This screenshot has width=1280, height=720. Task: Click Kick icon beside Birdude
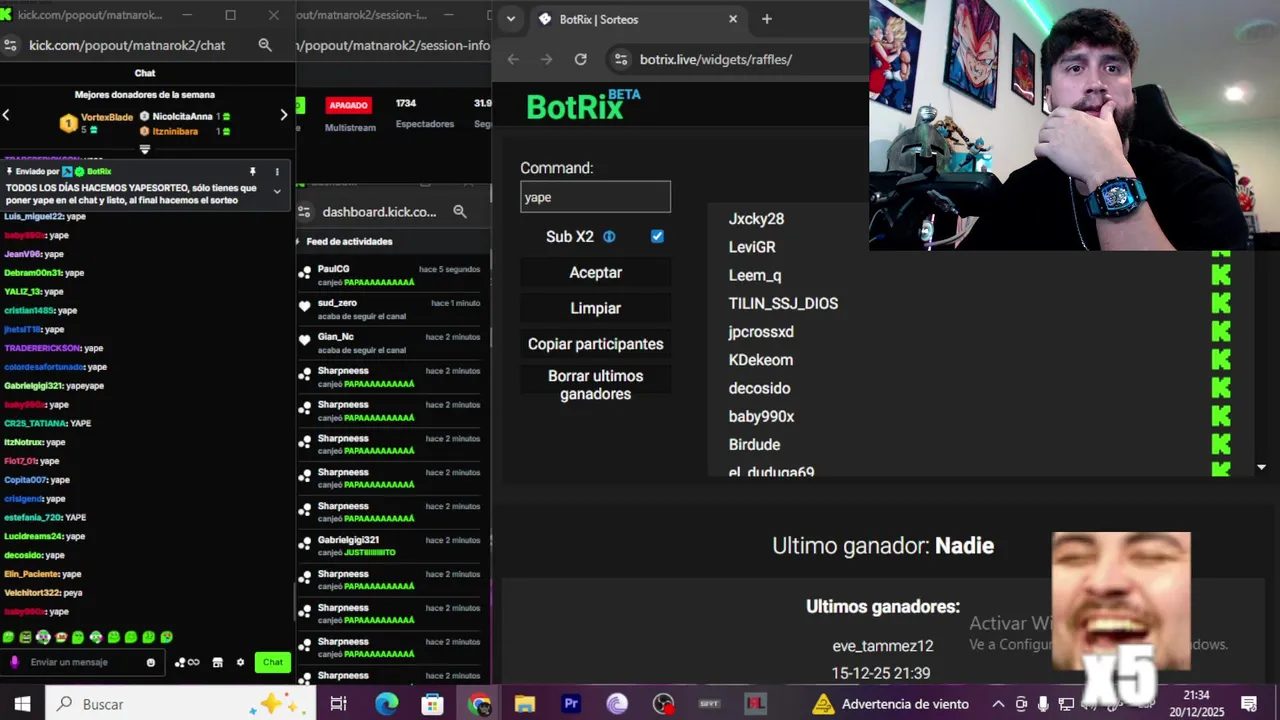(1220, 444)
